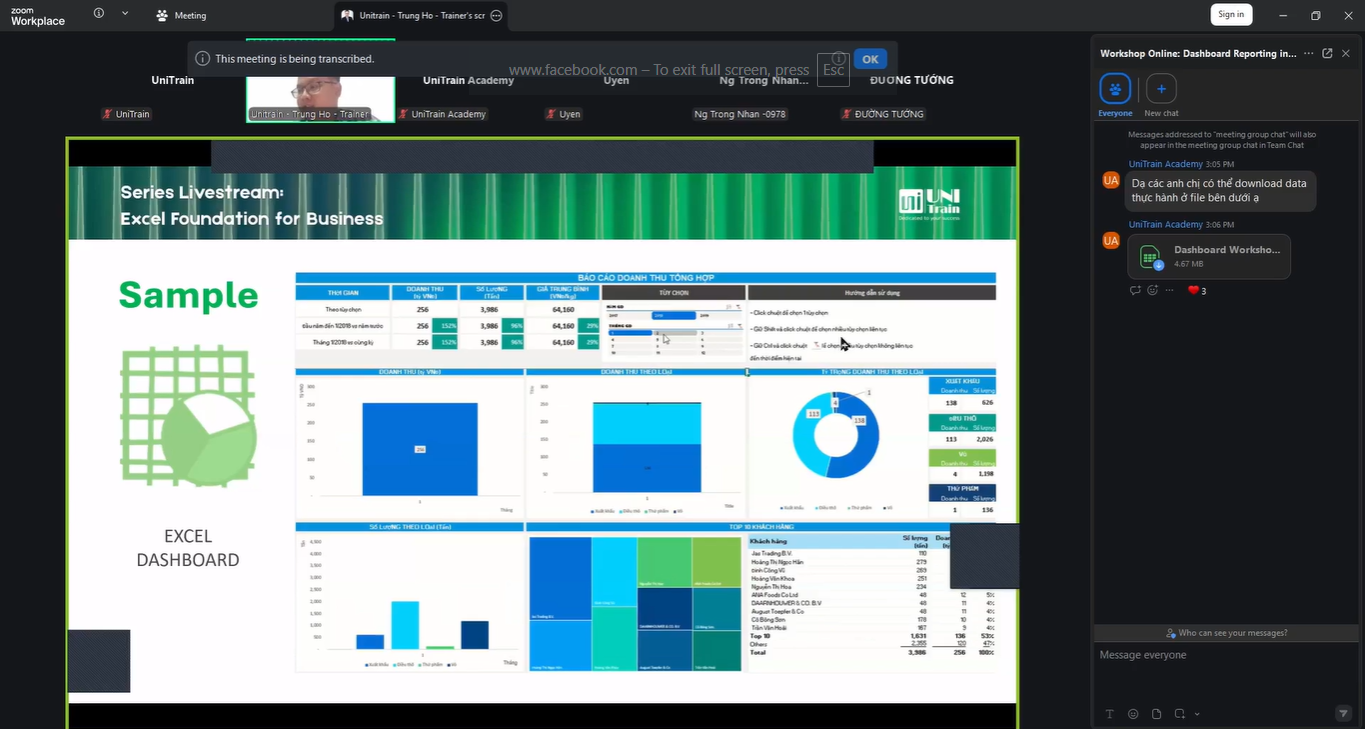Pop out the chat panel window
The image size is (1365, 729).
pos(1327,53)
